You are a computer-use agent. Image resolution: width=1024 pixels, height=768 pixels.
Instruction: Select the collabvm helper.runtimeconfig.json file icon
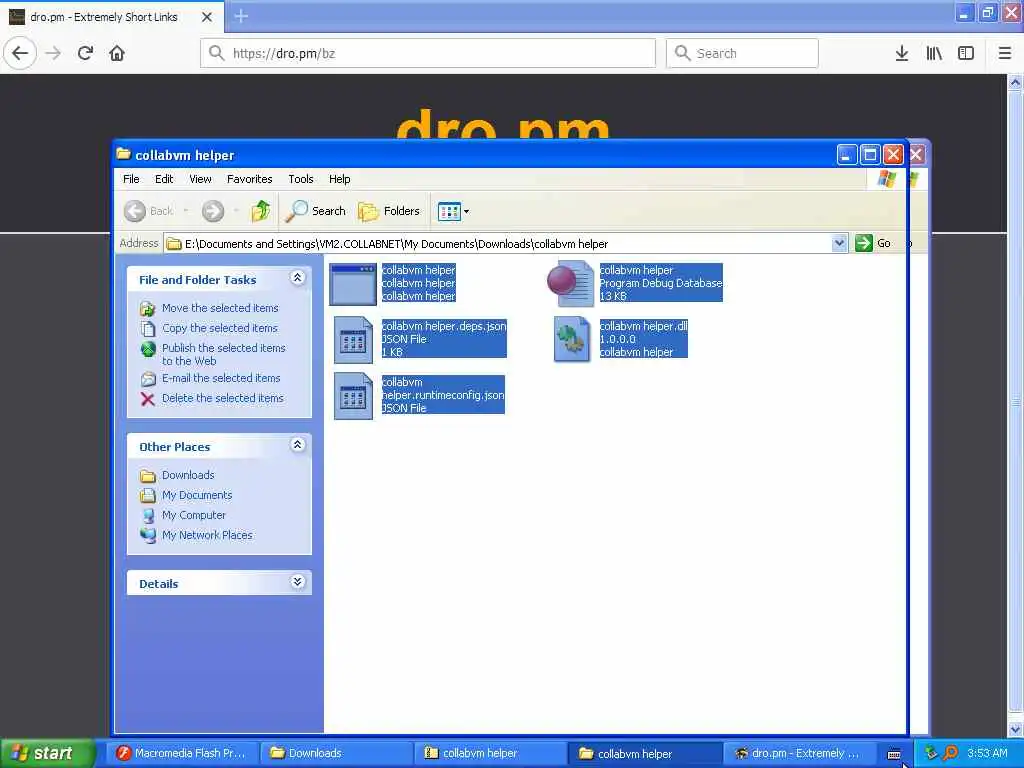point(353,396)
